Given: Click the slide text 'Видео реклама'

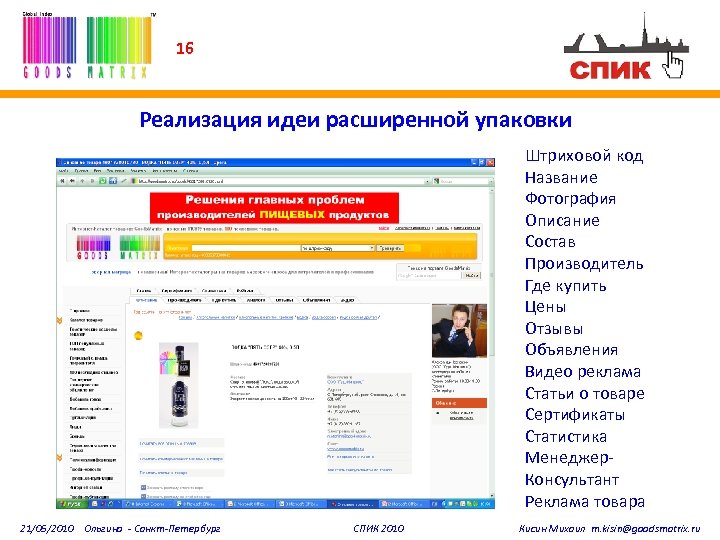Looking at the screenshot, I should tap(583, 371).
